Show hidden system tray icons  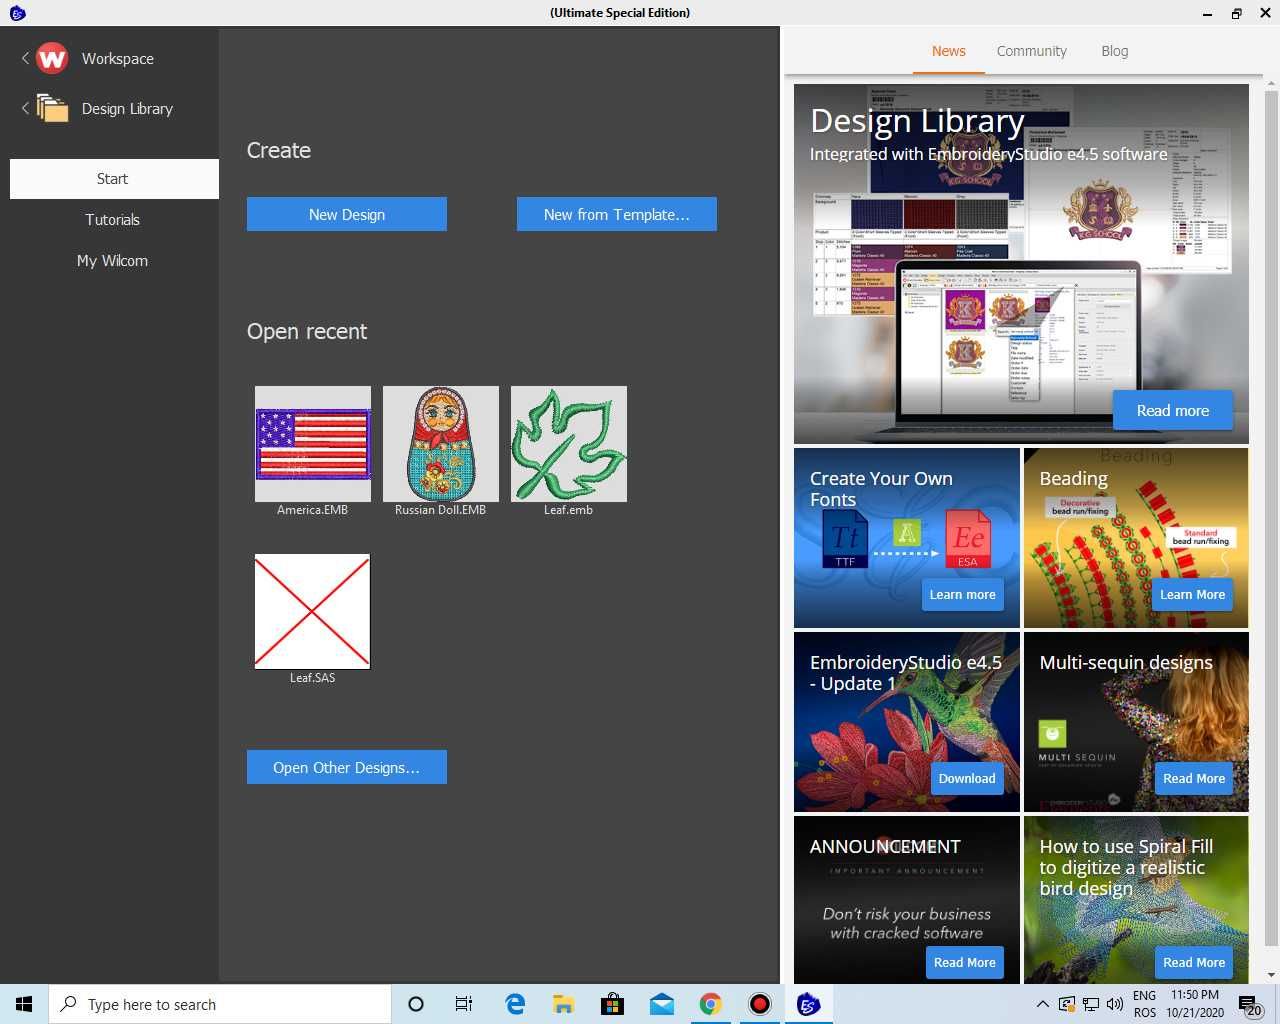[x=1043, y=1004]
